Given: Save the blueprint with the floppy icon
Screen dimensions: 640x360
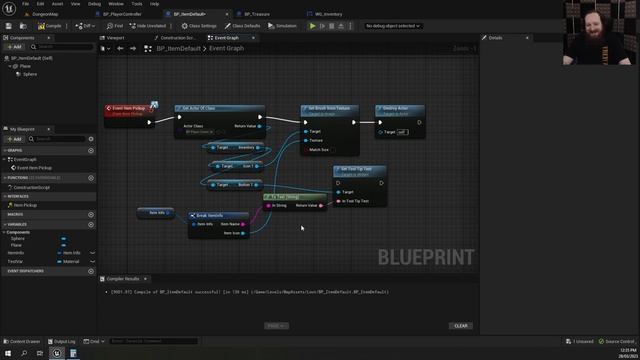Looking at the screenshot, I should tap(9, 26).
